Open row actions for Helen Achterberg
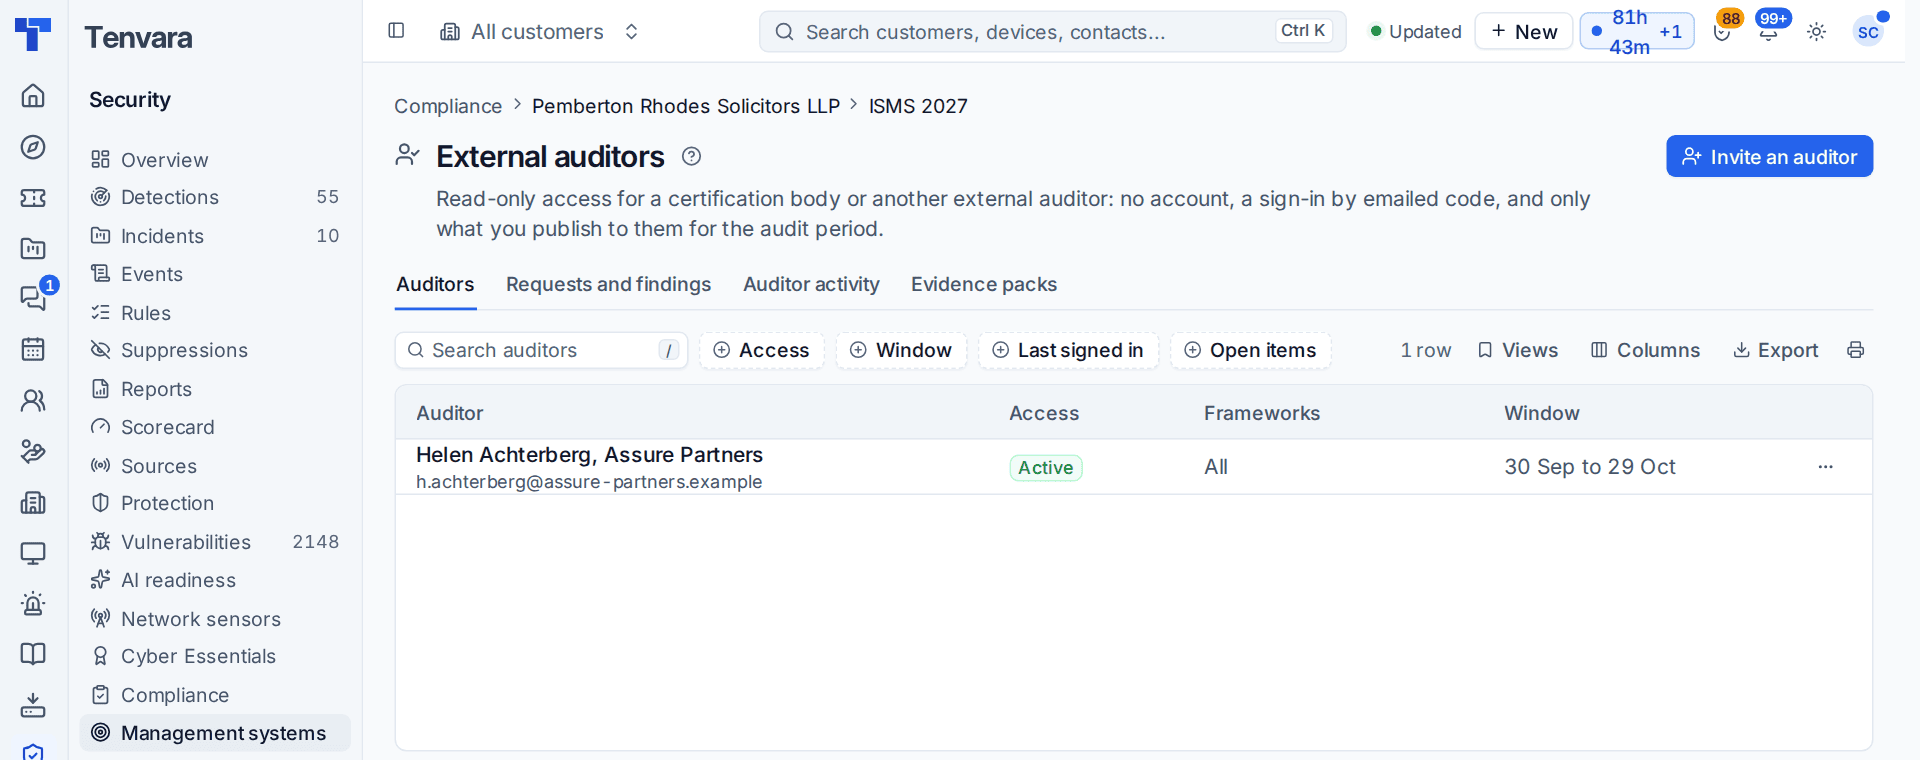The image size is (1920, 760). (1825, 467)
